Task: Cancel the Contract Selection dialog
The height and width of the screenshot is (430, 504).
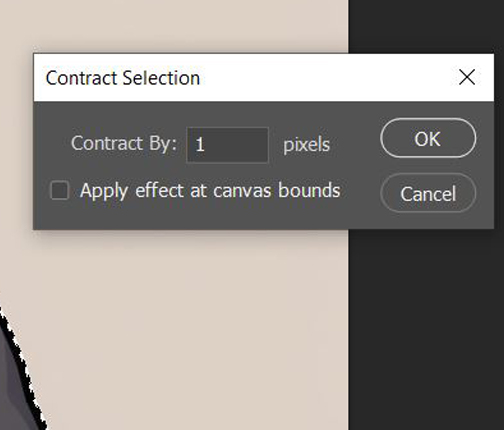Action: [x=428, y=193]
